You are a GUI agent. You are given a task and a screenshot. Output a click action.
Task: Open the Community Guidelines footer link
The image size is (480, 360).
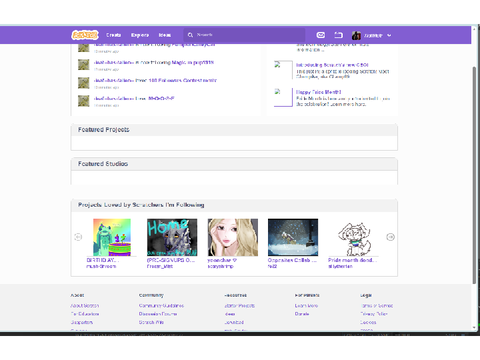[161, 306]
